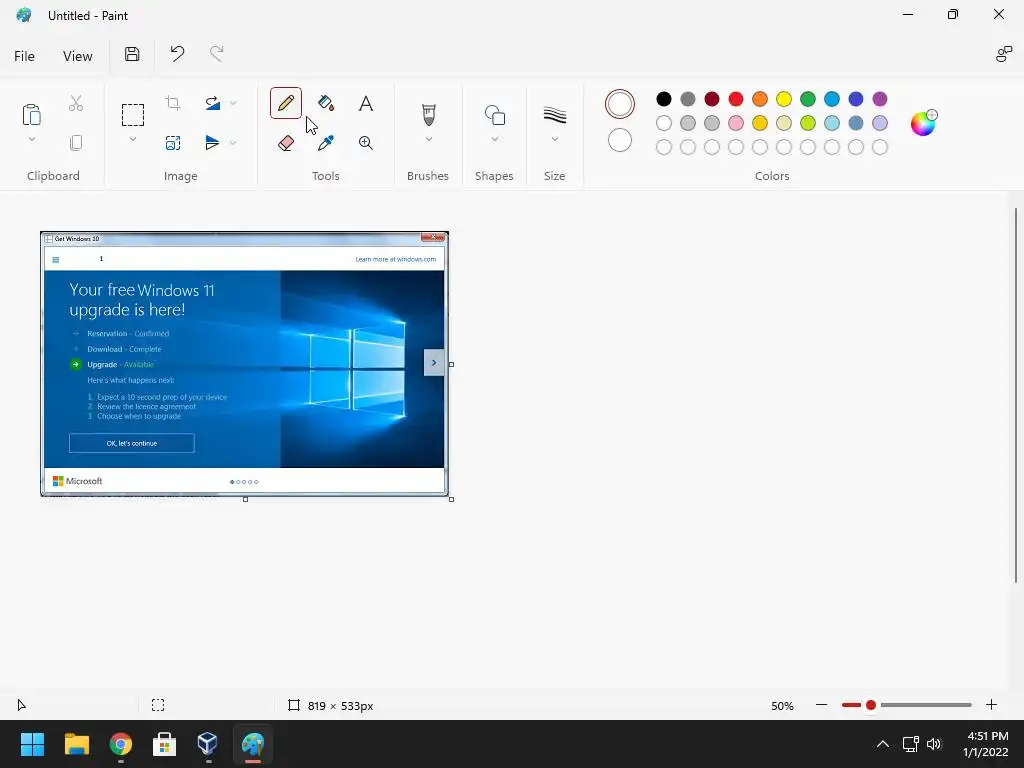The width and height of the screenshot is (1024, 768).
Task: Select Color 2 secondary swatch
Action: click(620, 140)
